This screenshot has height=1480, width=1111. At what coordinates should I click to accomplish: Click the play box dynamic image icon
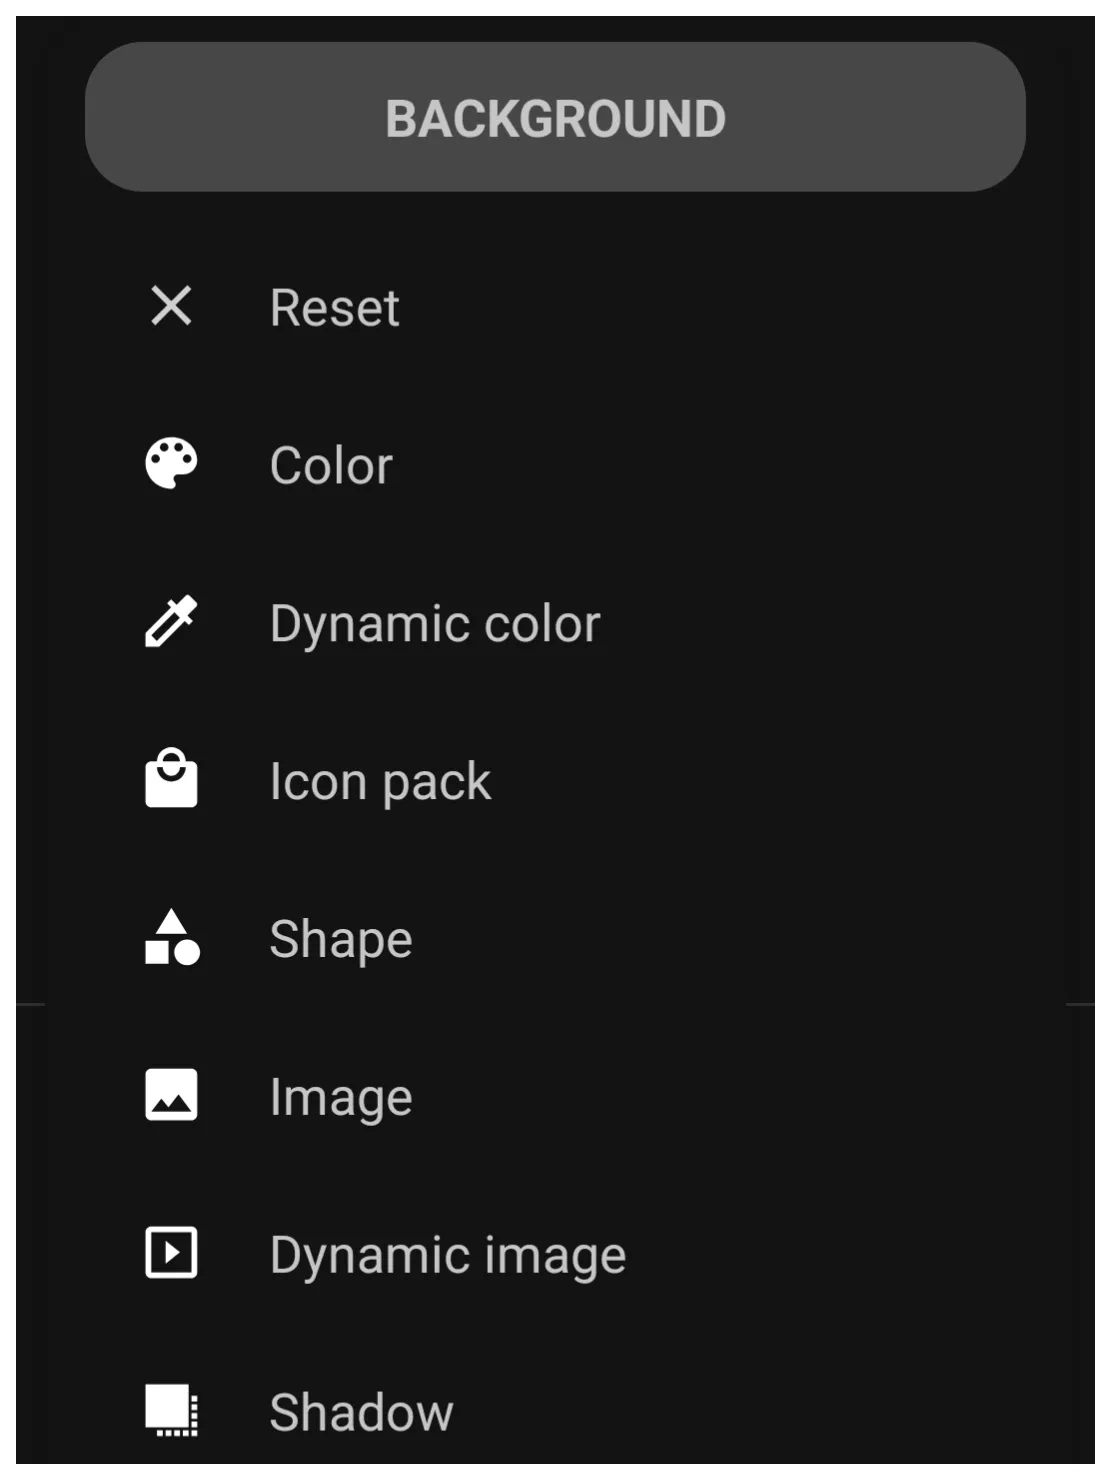coord(171,1252)
